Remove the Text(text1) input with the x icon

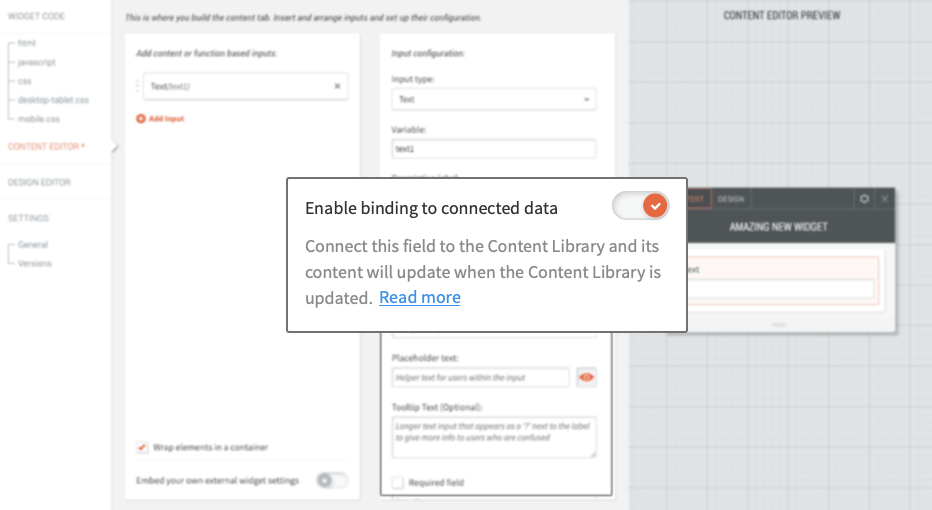click(x=337, y=86)
